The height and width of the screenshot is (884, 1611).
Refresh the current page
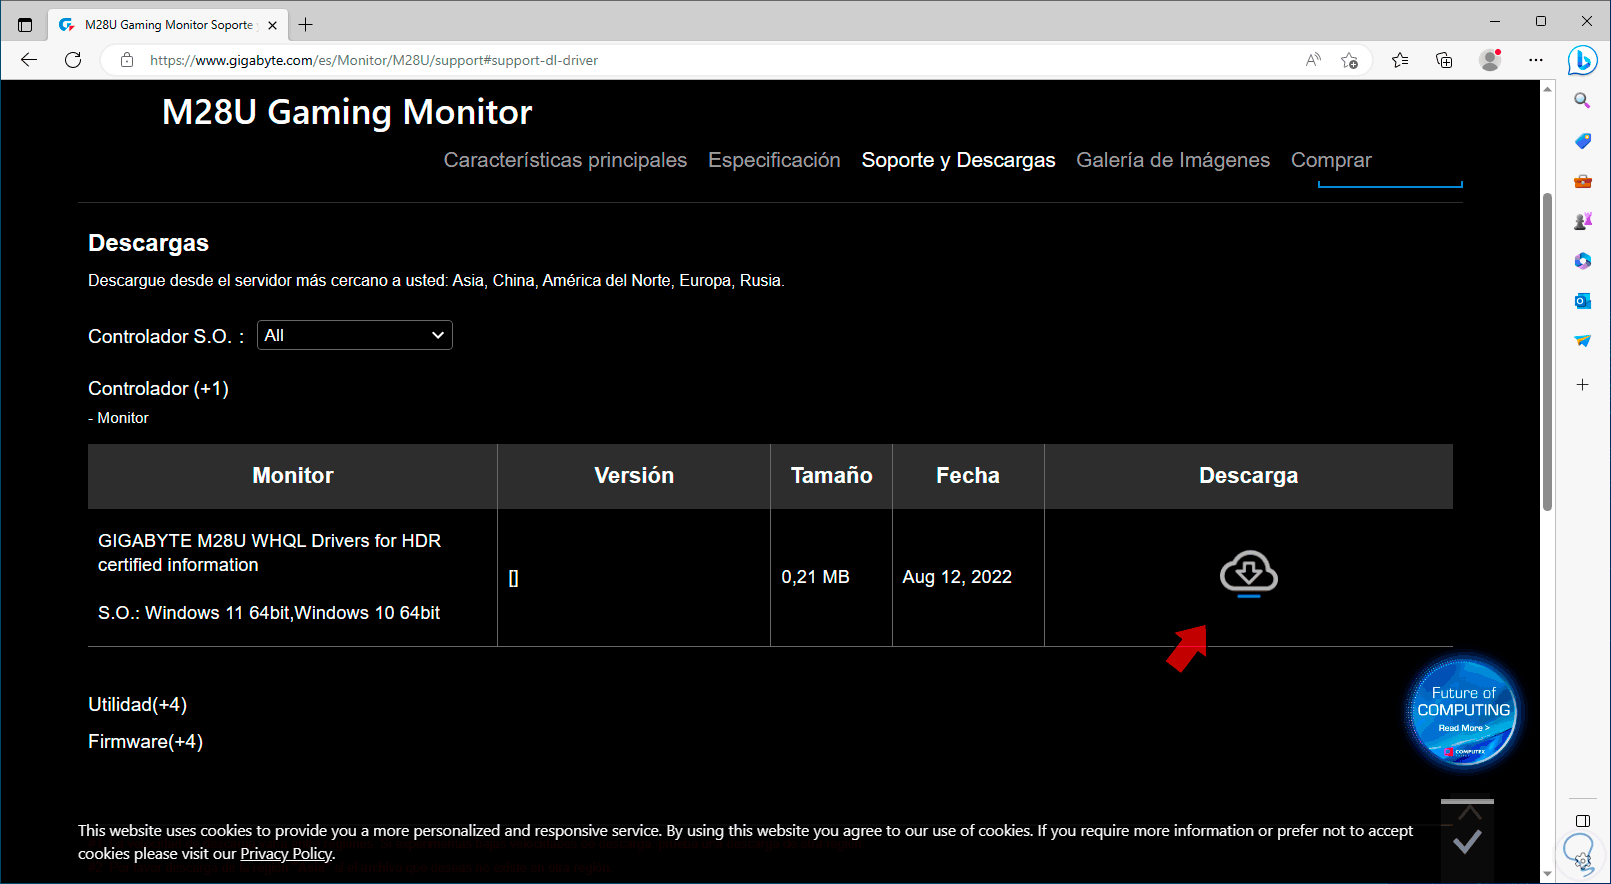tap(73, 60)
